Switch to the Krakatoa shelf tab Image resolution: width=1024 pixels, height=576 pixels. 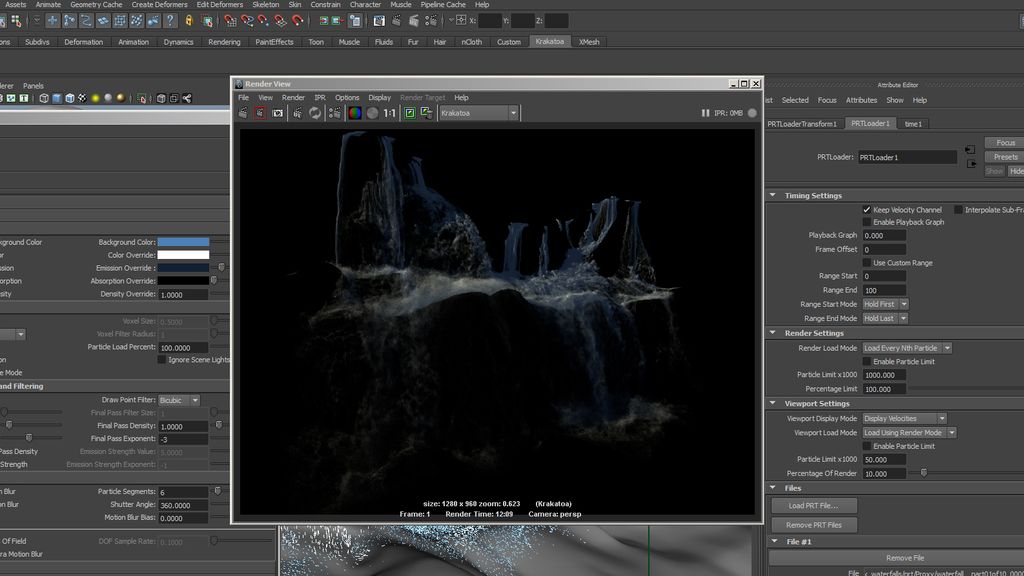(549, 42)
